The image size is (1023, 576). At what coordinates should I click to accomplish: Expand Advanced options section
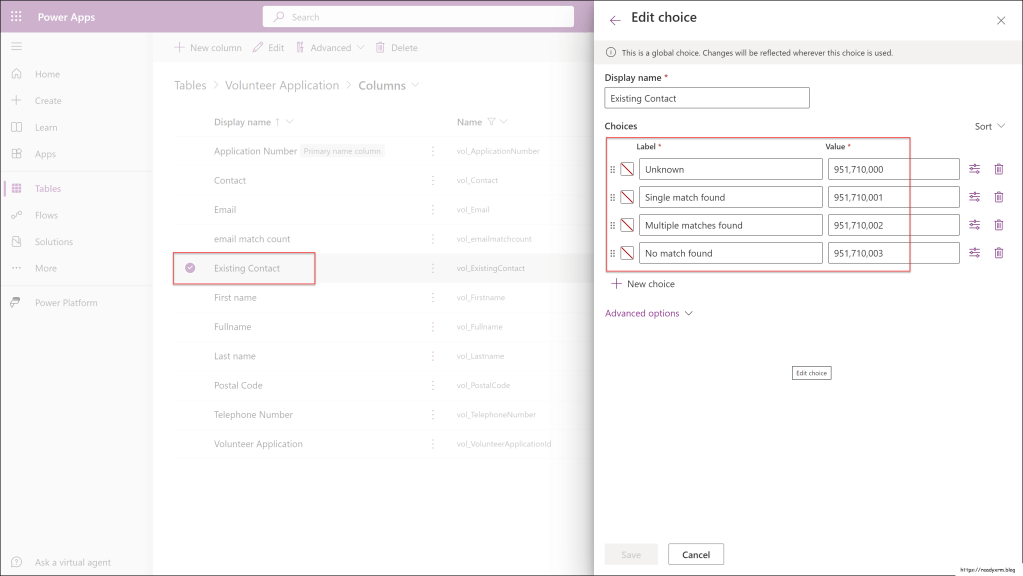pos(649,313)
